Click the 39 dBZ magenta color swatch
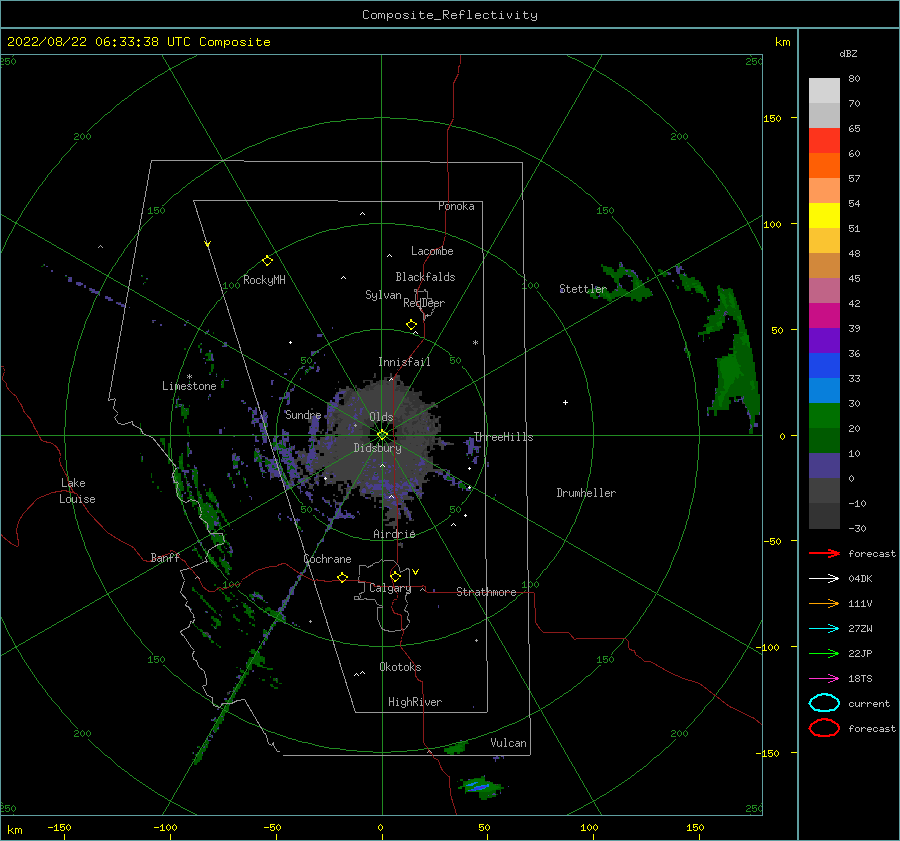900x841 pixels. pyautogui.click(x=824, y=316)
